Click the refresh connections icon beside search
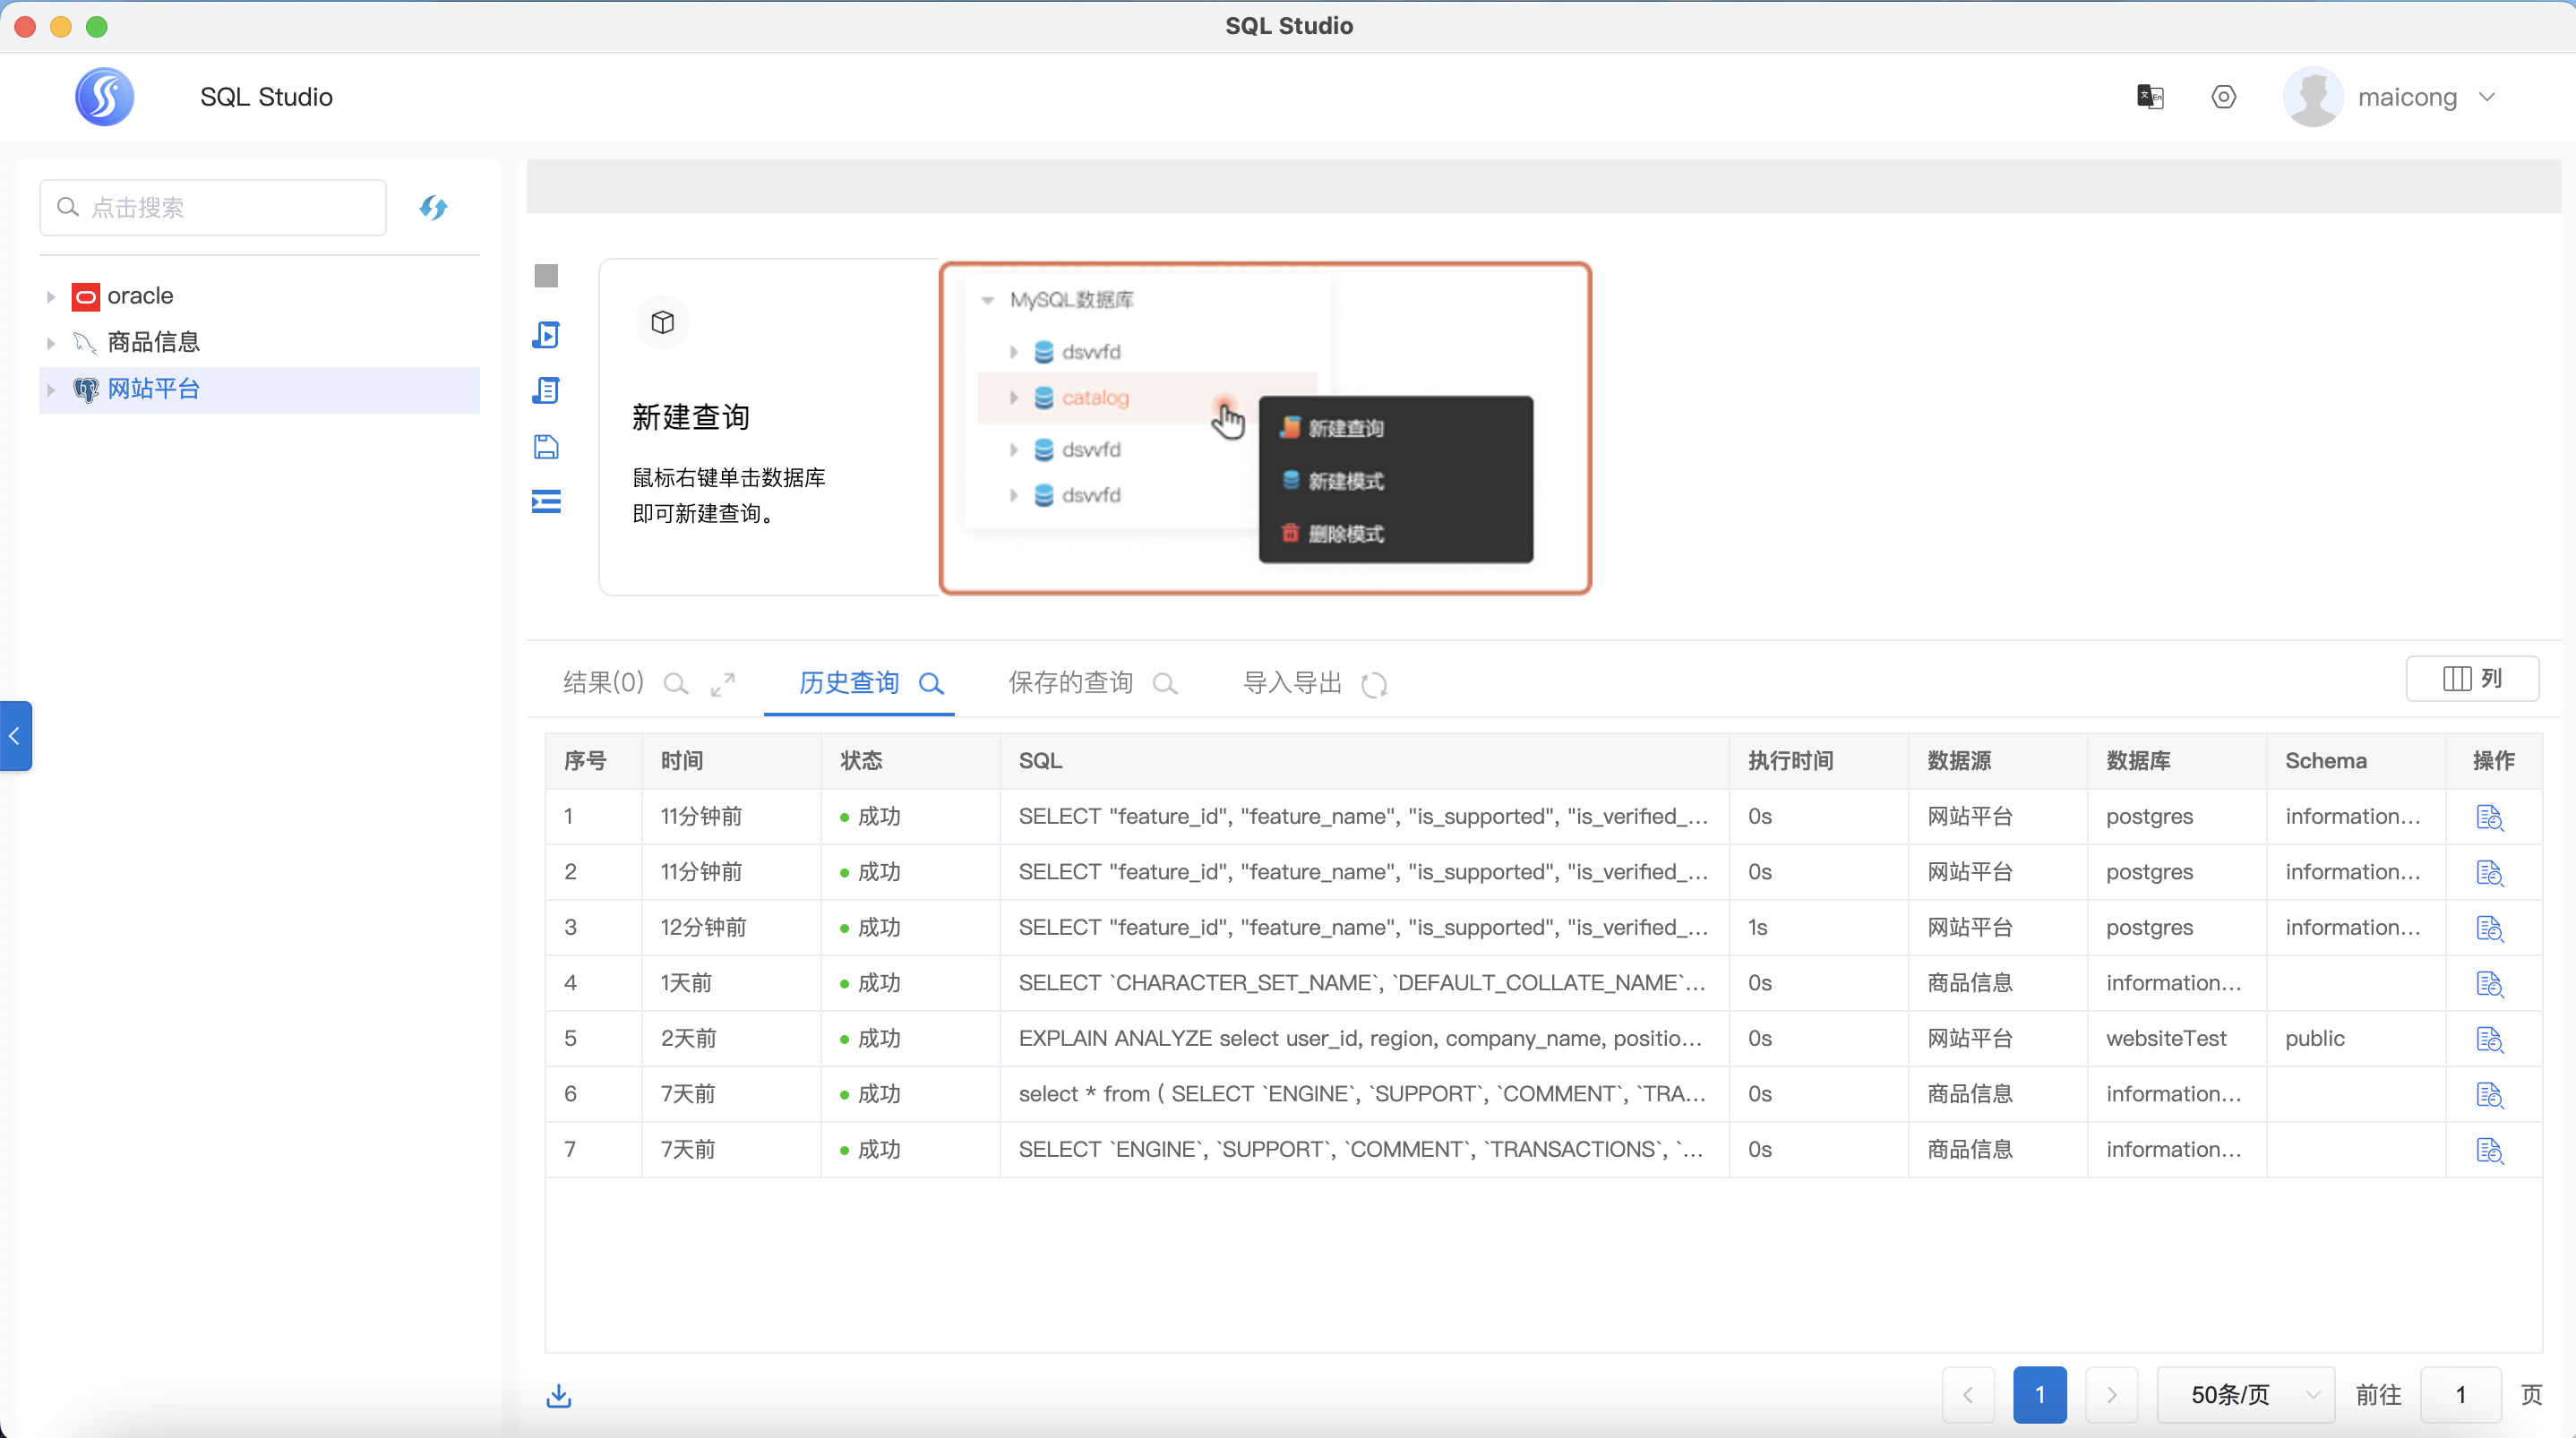 point(433,208)
